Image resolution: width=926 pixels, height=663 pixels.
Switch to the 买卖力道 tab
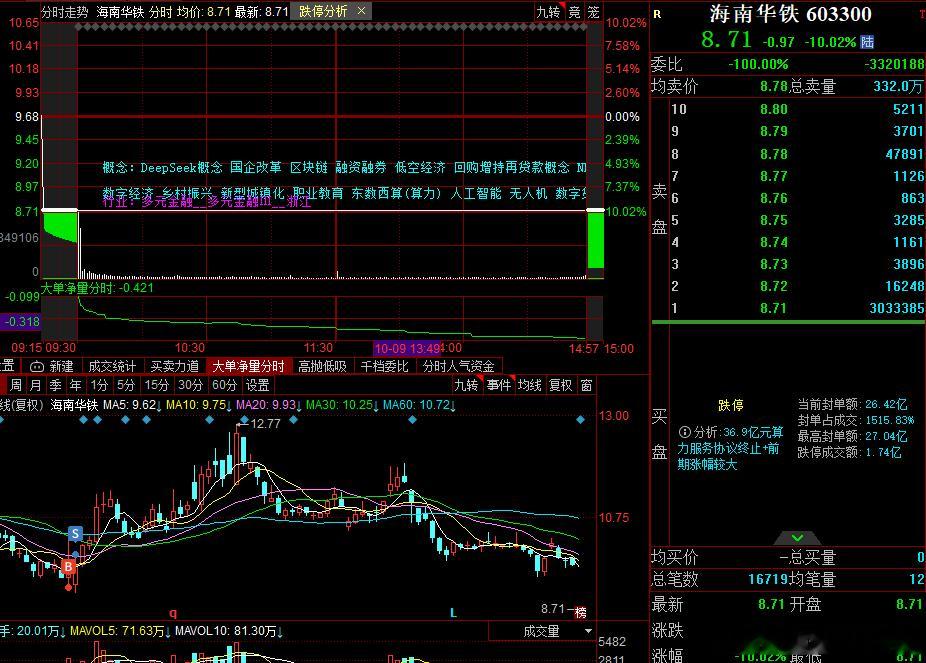175,366
